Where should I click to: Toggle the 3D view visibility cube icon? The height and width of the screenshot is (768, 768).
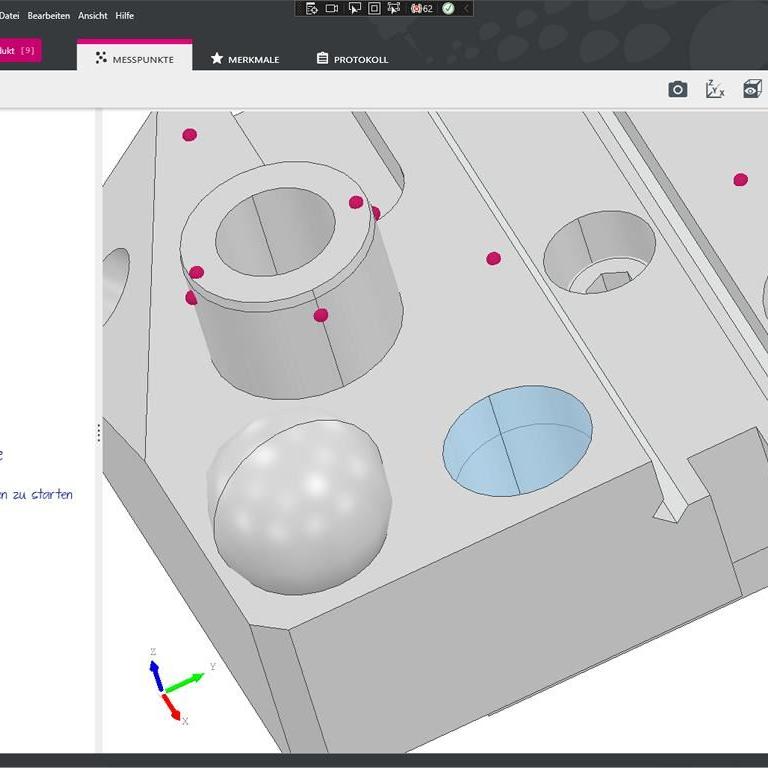coord(752,90)
